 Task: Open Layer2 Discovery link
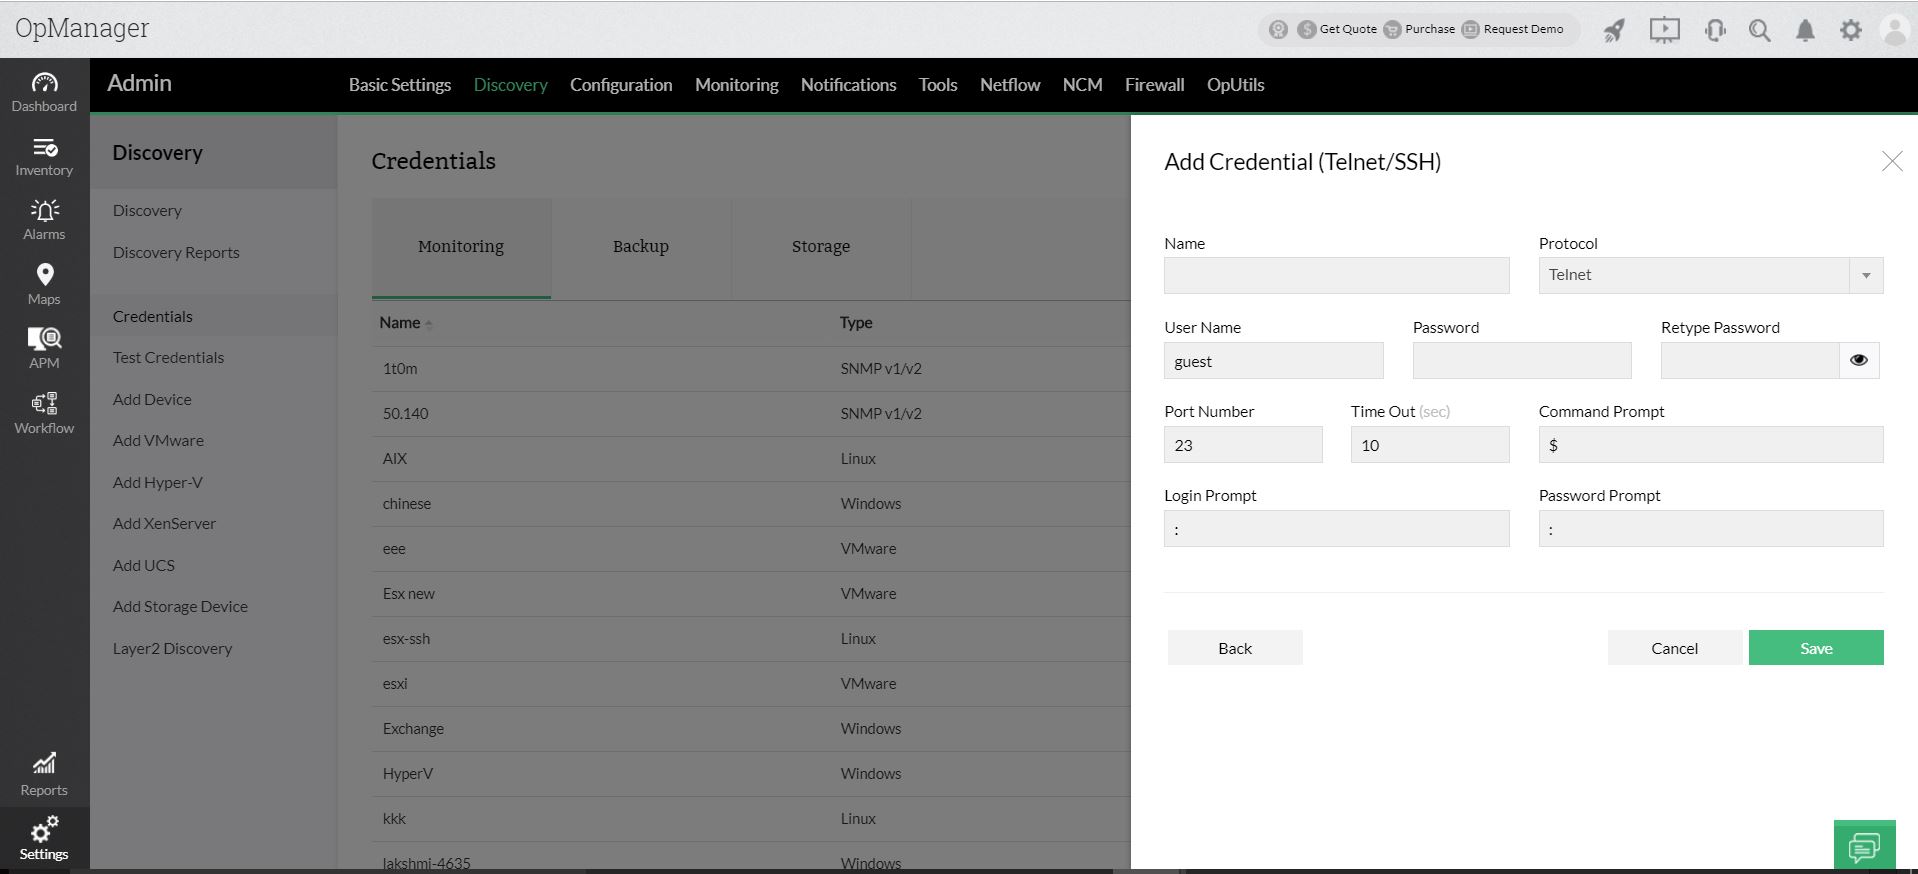tap(172, 649)
